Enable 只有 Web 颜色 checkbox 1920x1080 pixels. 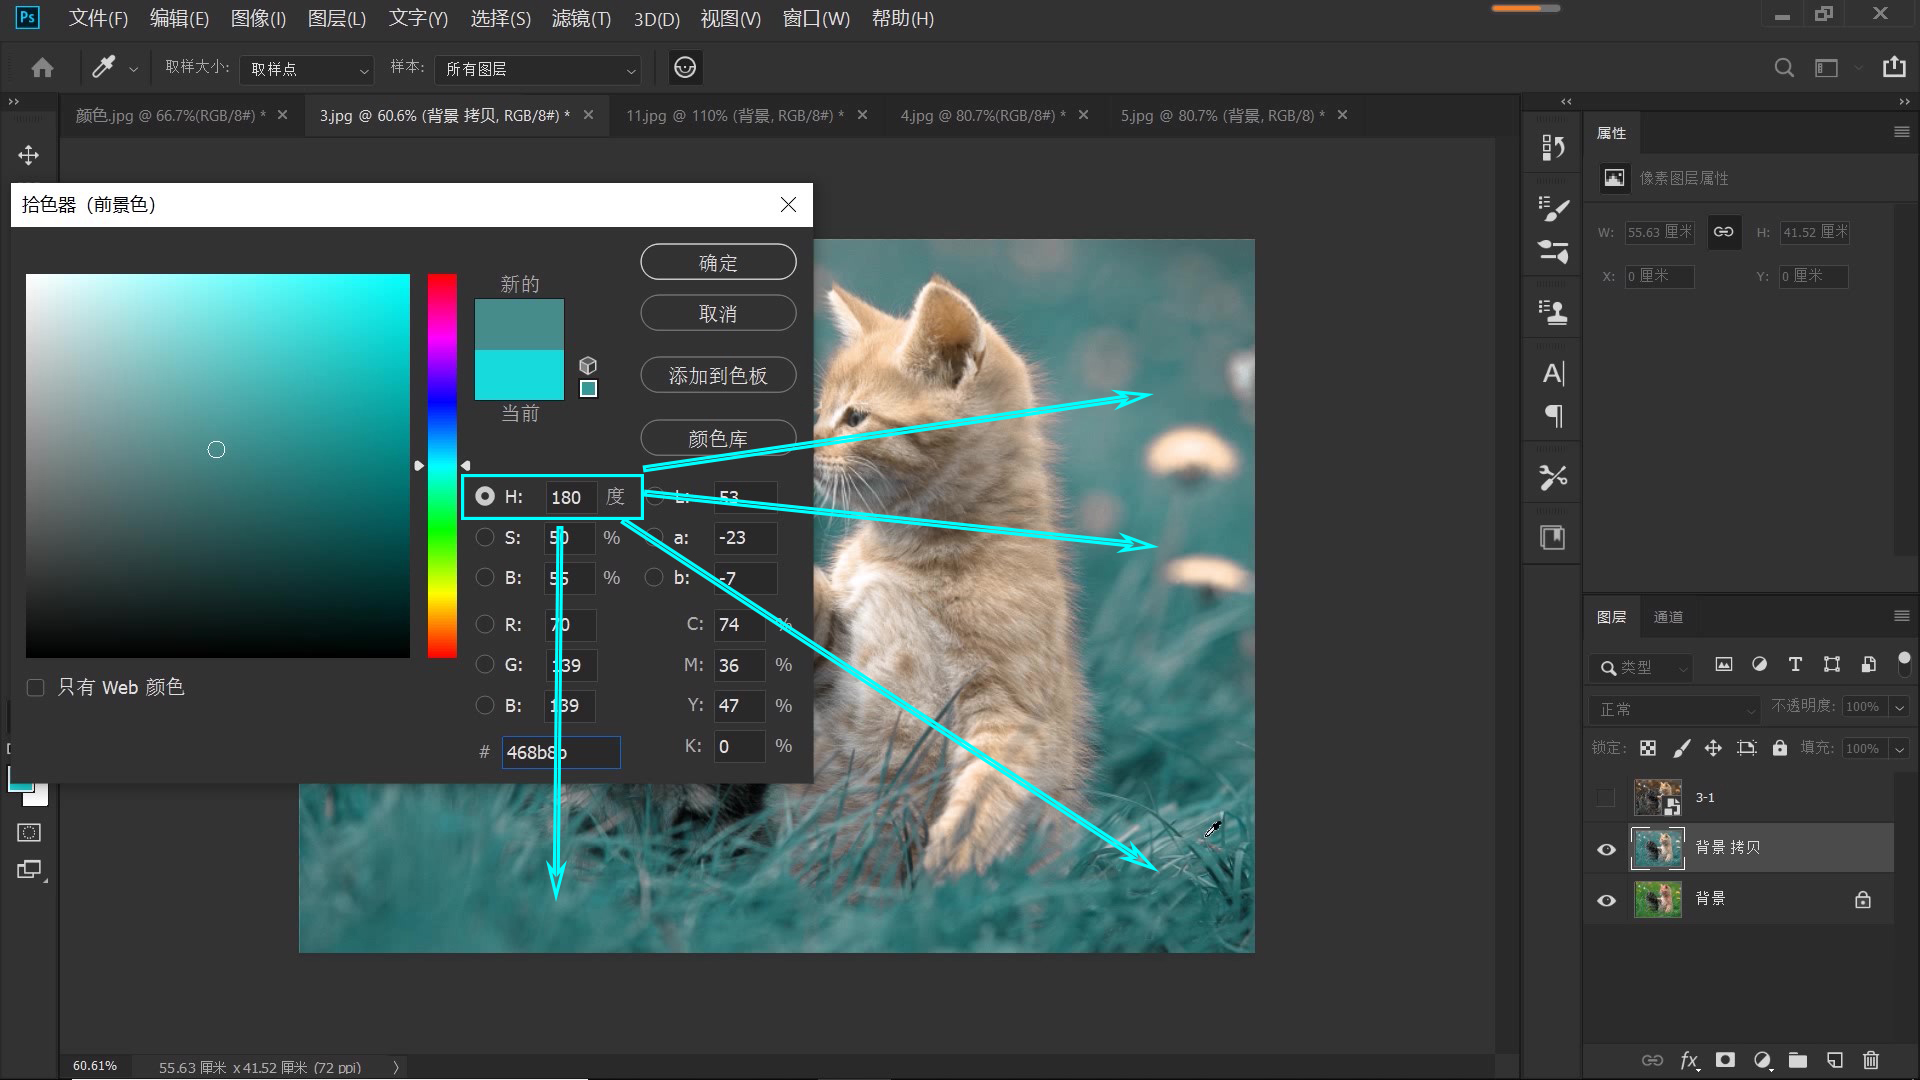[36, 688]
